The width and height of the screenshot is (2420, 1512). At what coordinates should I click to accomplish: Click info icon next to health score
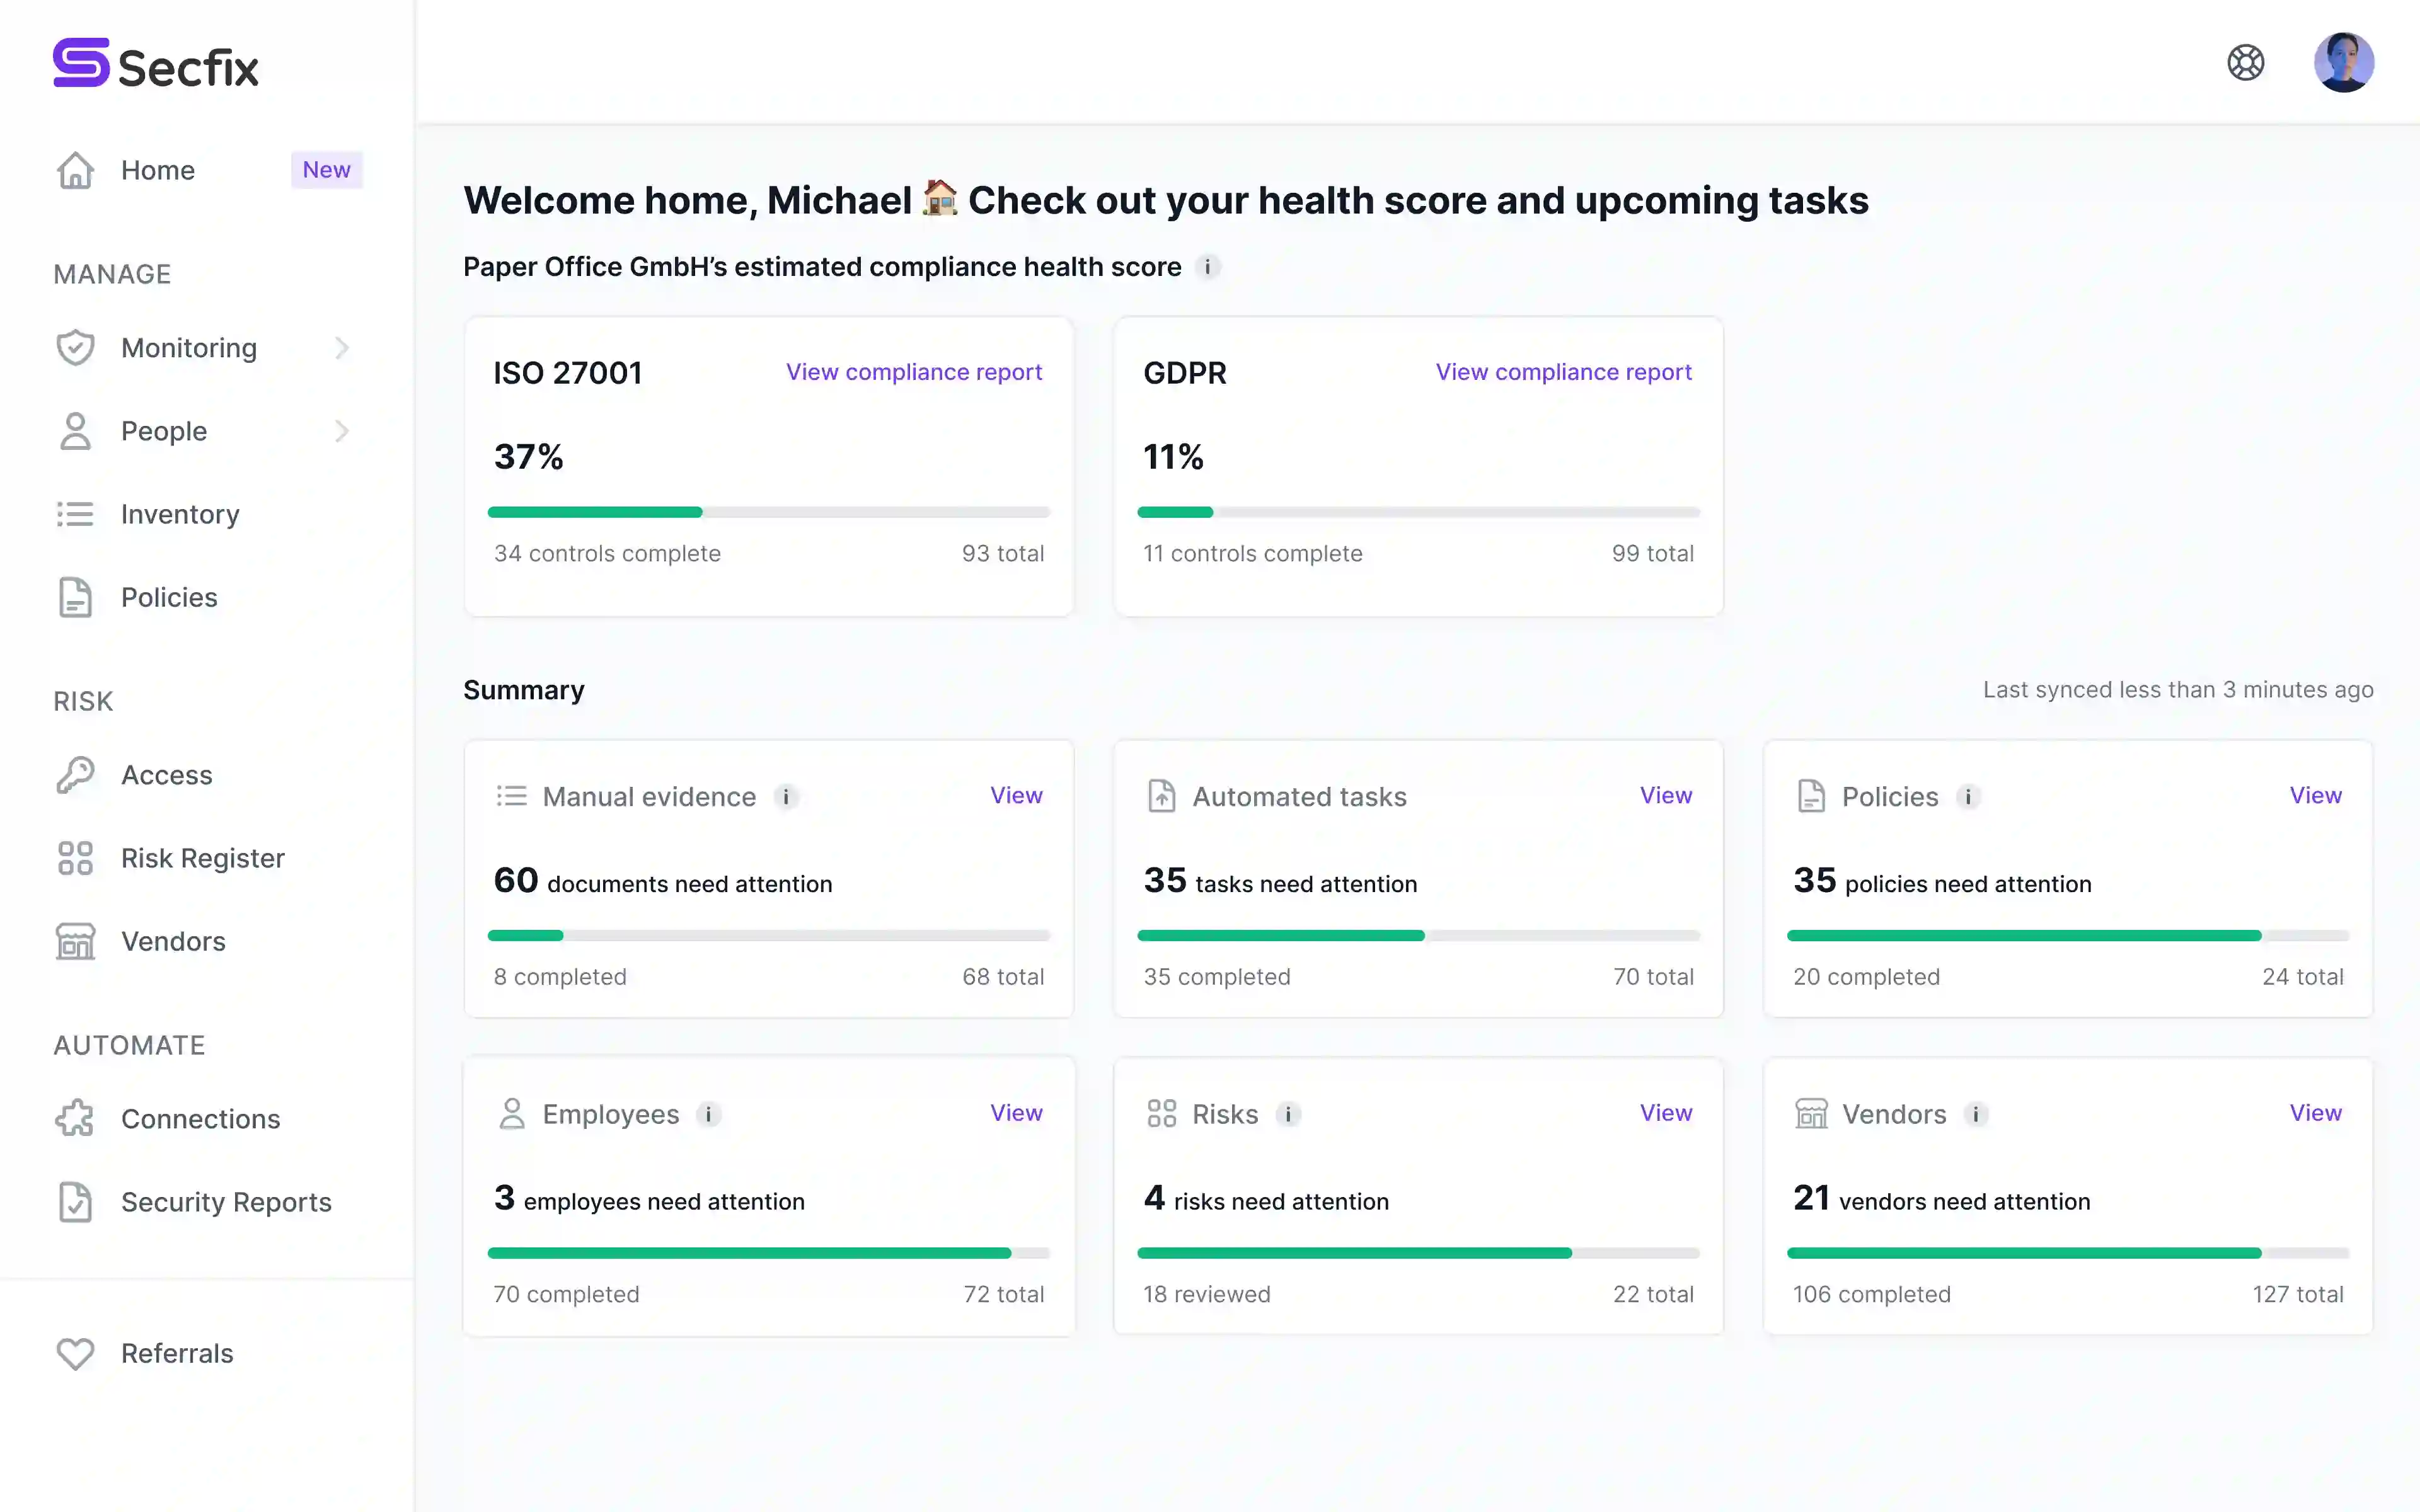click(1207, 267)
